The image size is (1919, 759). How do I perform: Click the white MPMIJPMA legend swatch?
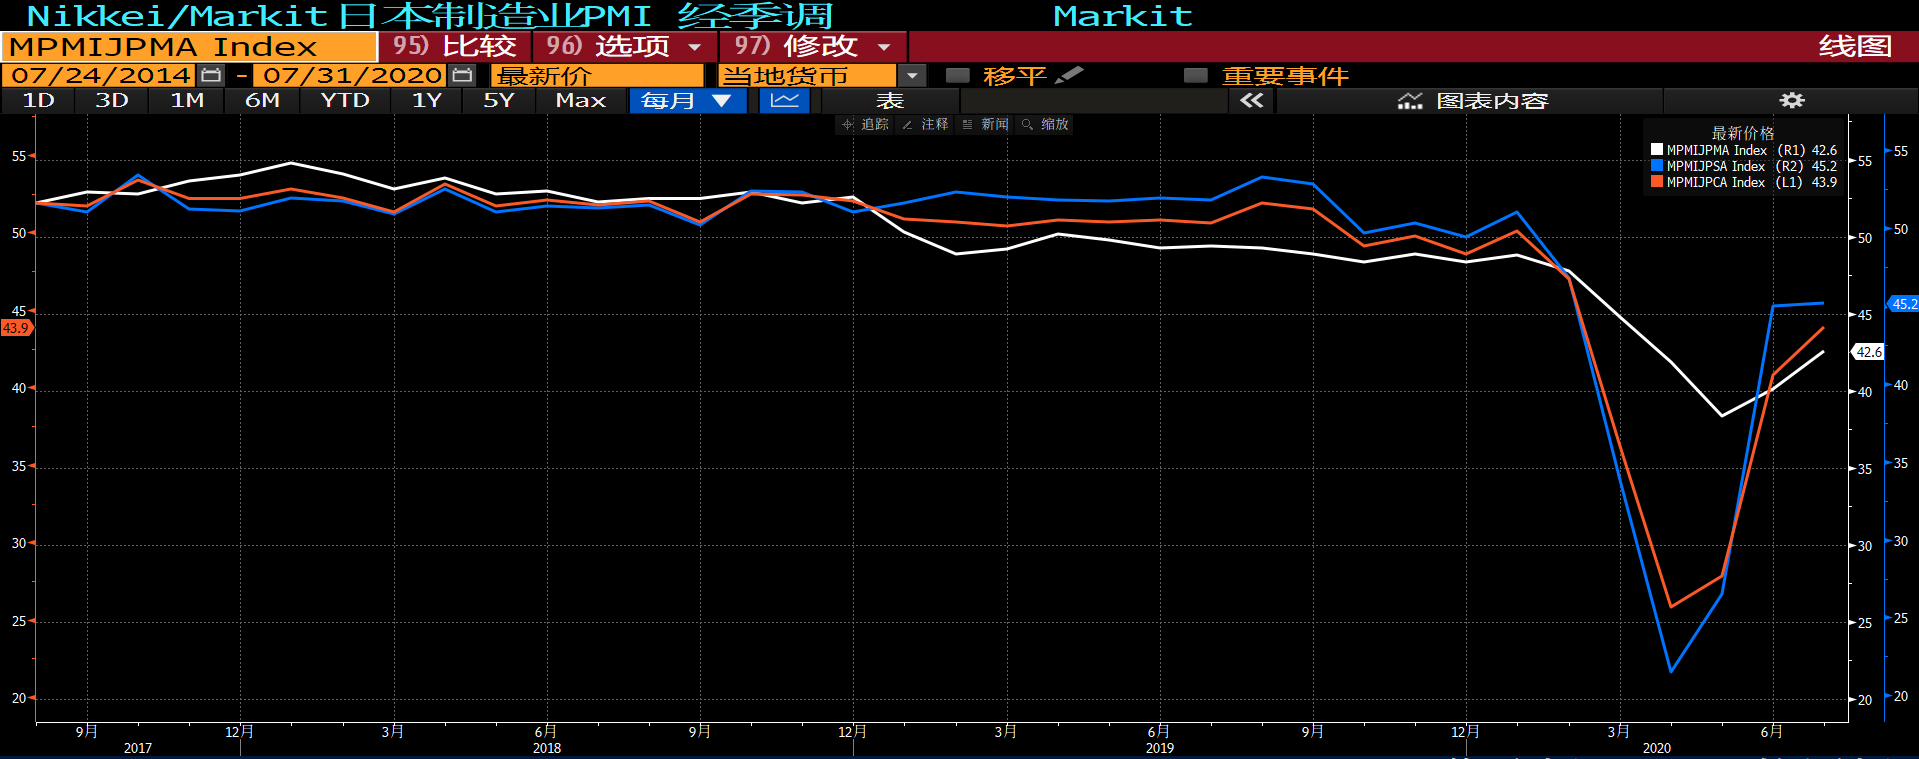tap(1657, 150)
